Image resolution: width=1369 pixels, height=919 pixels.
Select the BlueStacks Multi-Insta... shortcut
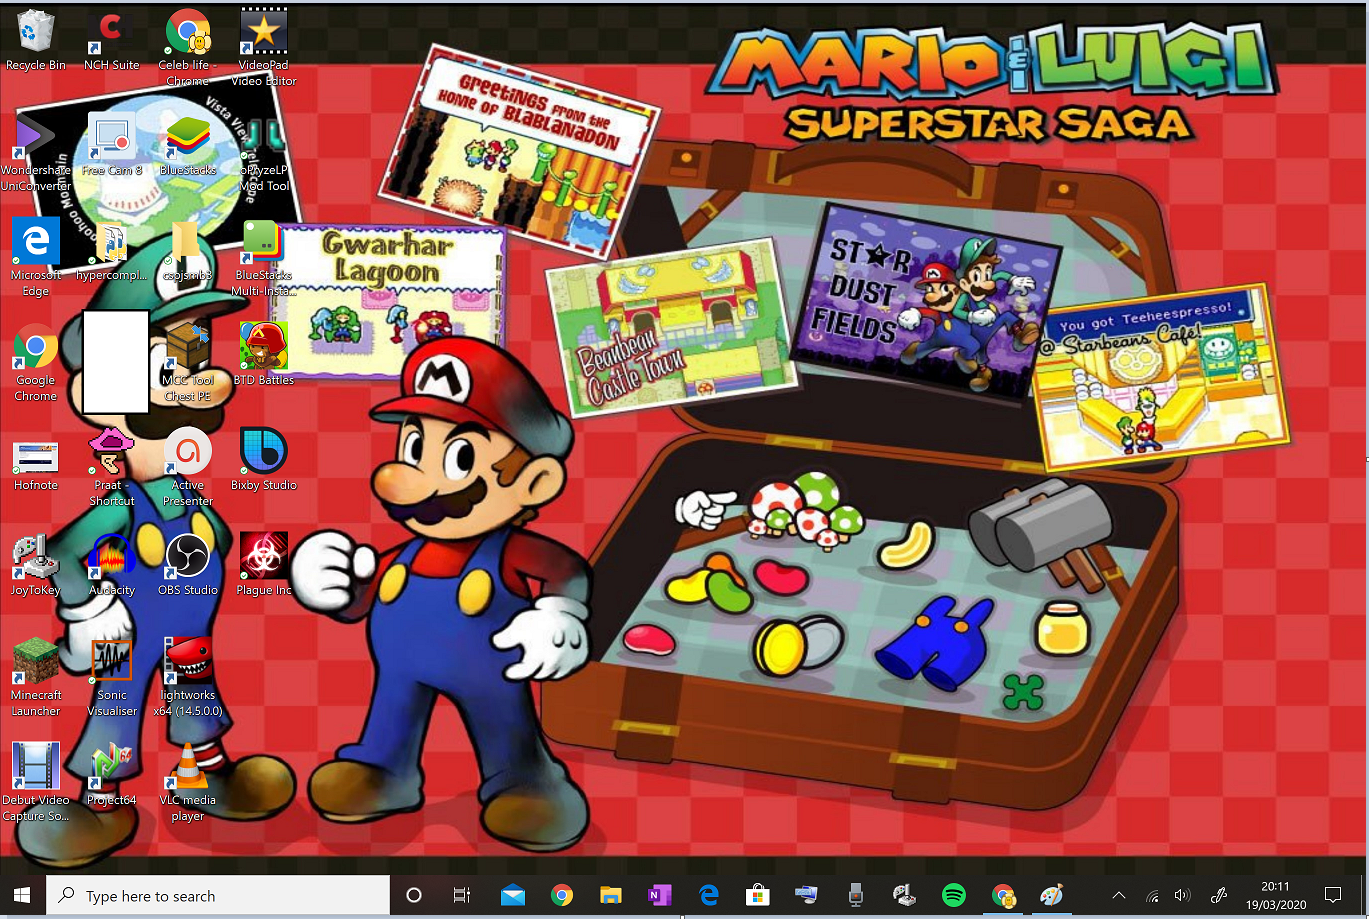pos(264,258)
